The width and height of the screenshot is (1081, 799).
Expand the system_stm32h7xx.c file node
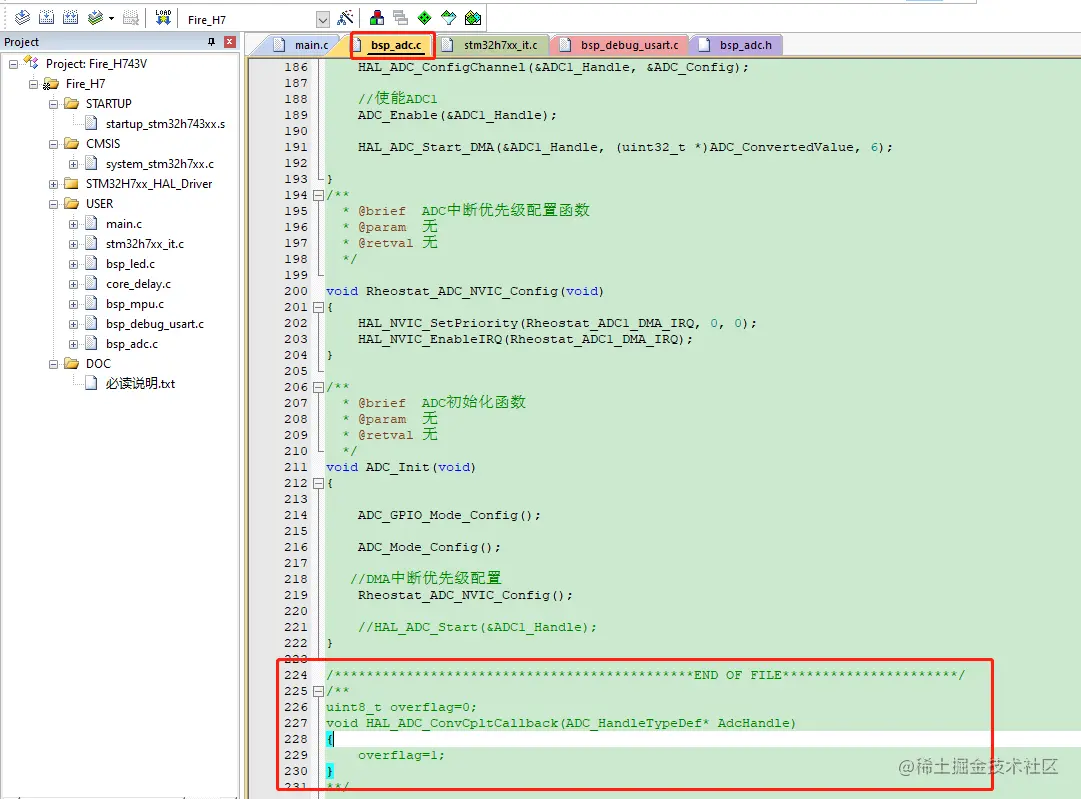73,164
